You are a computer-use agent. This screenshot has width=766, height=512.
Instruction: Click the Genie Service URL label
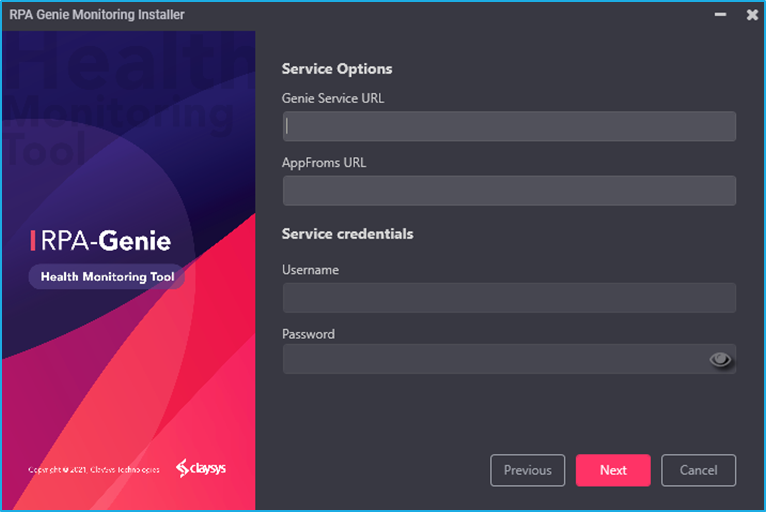[x=332, y=98]
